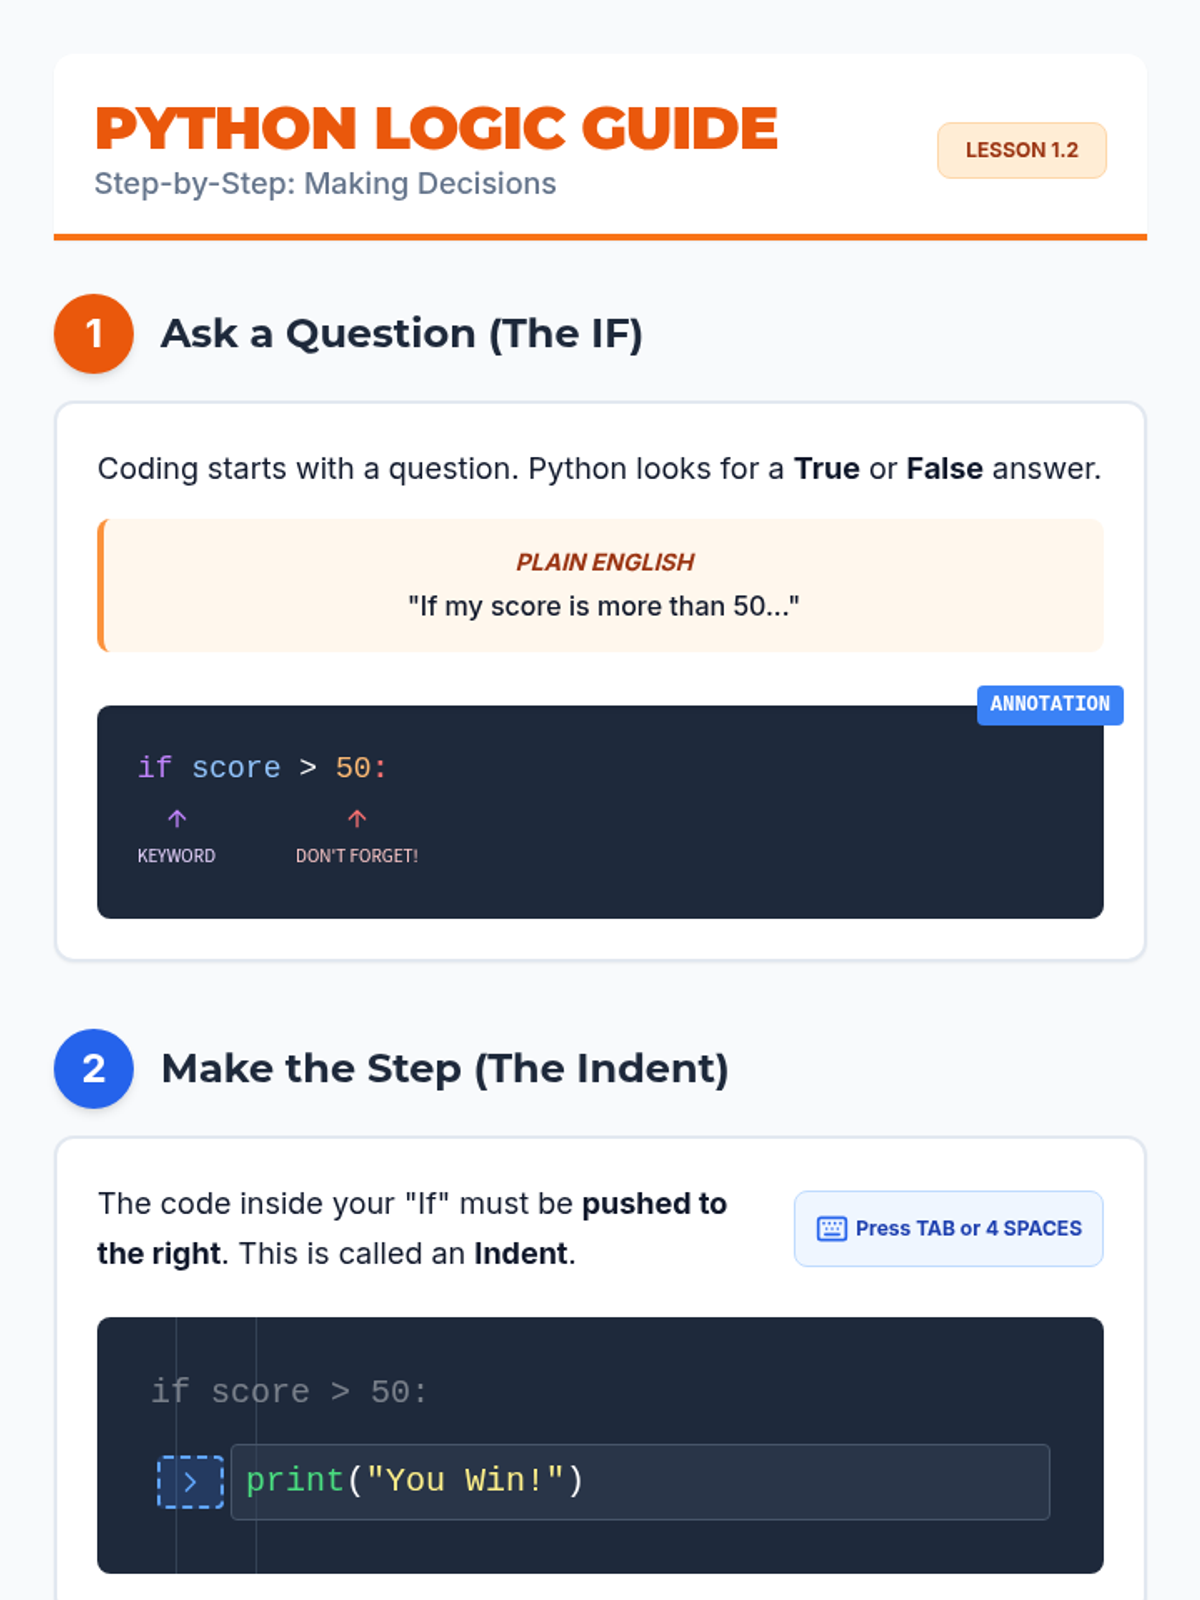Click the Ask a Question heading

[401, 334]
